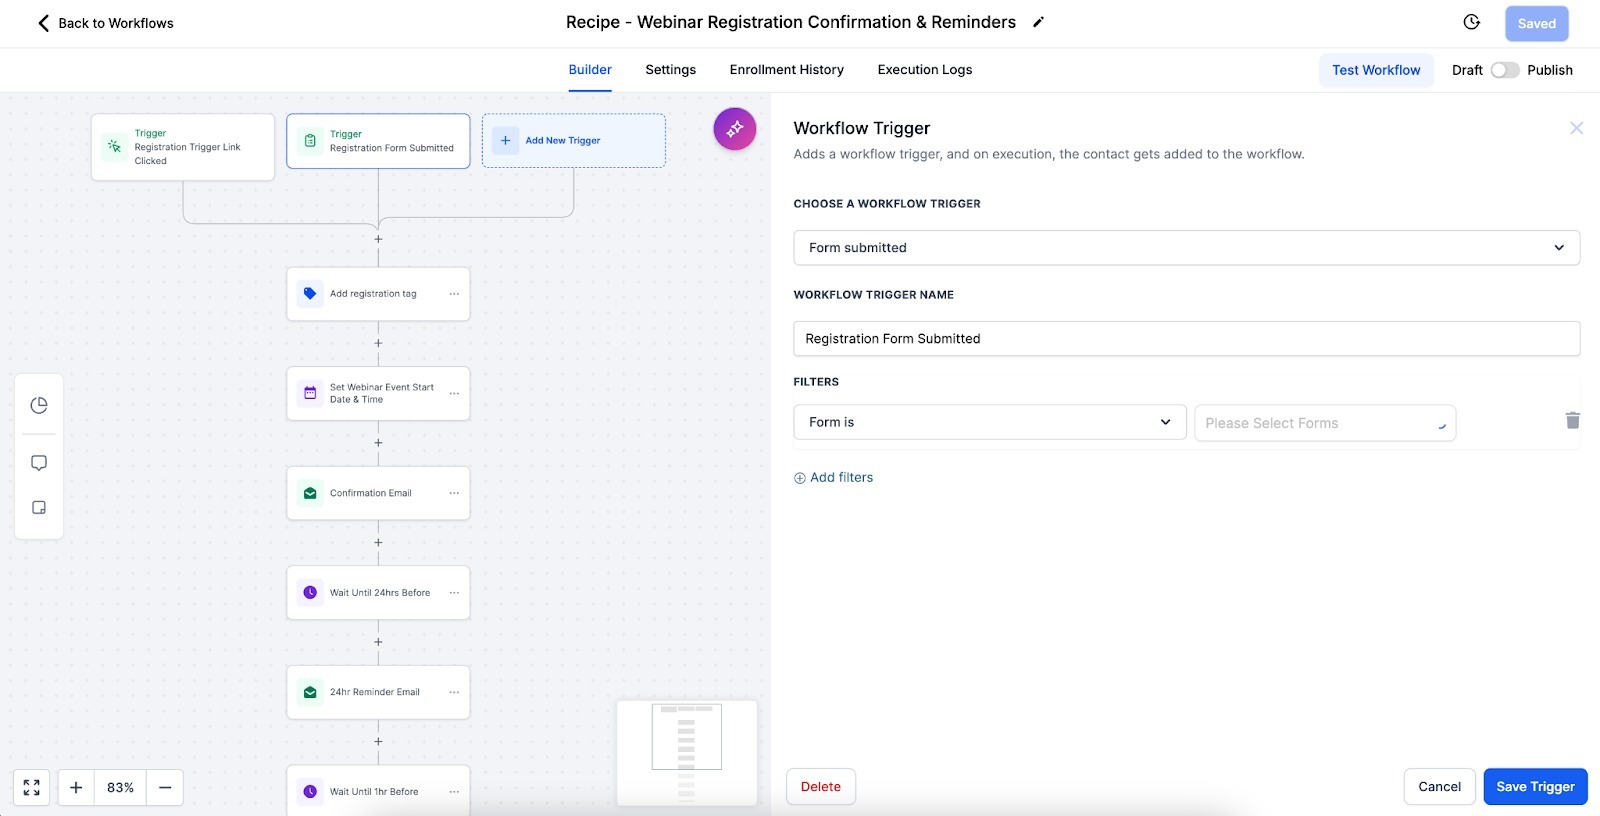Image resolution: width=1600 pixels, height=816 pixels.
Task: Open the stats pie chart icon in sidebar
Action: [39, 405]
